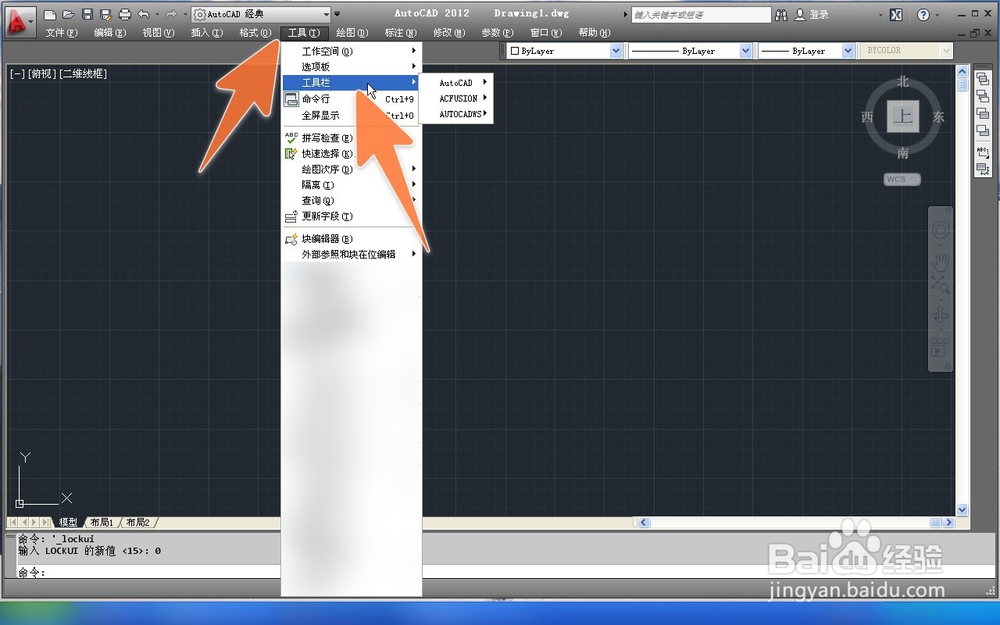Open the 编辑(E) menu
The width and height of the screenshot is (1000, 625).
click(x=110, y=33)
